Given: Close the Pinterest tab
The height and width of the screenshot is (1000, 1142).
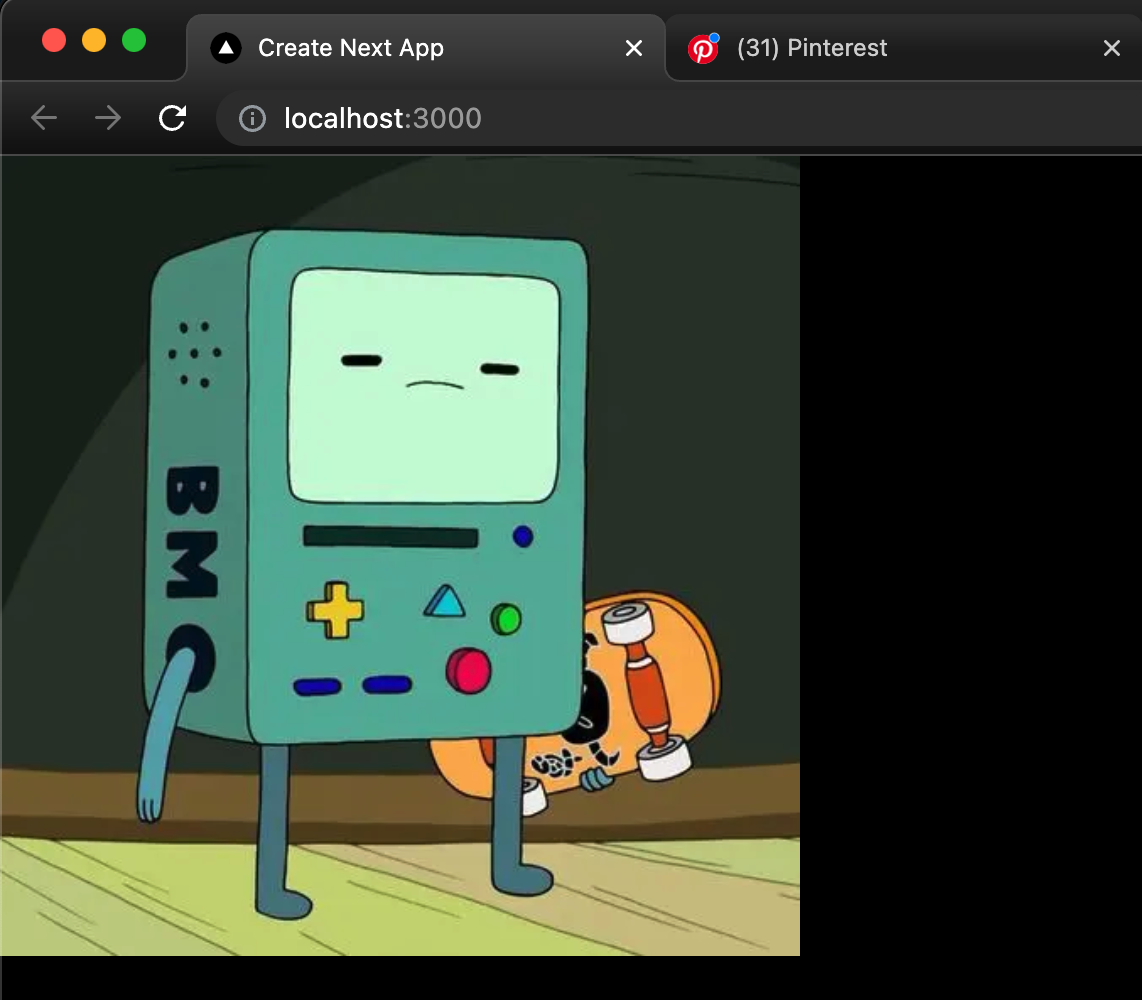Looking at the screenshot, I should (x=1111, y=48).
